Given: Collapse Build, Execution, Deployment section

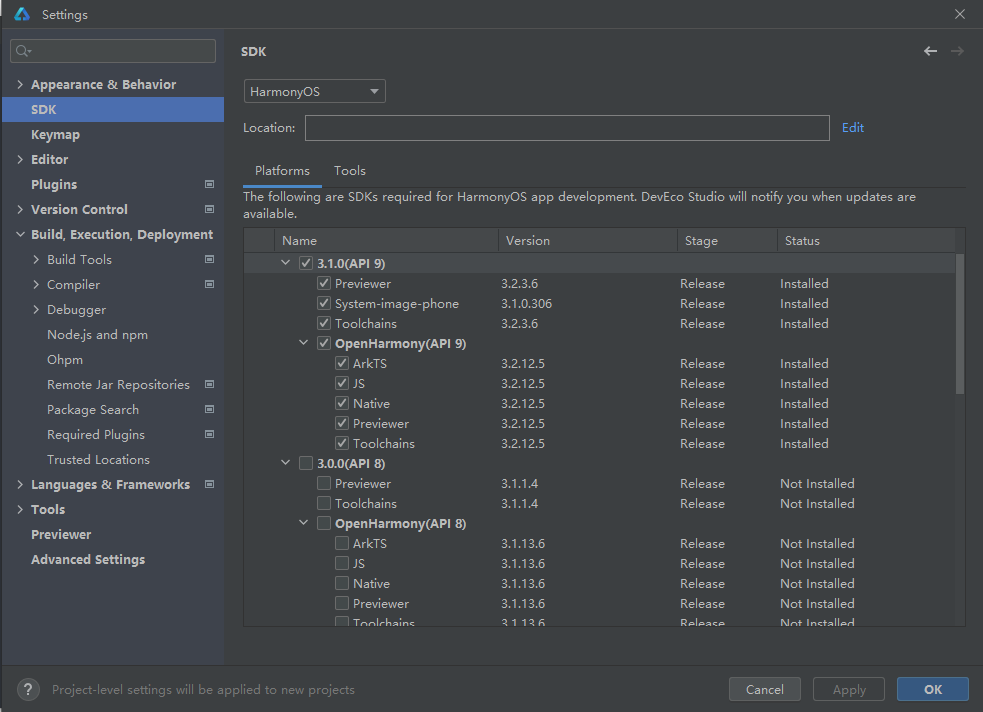Looking at the screenshot, I should [x=20, y=234].
